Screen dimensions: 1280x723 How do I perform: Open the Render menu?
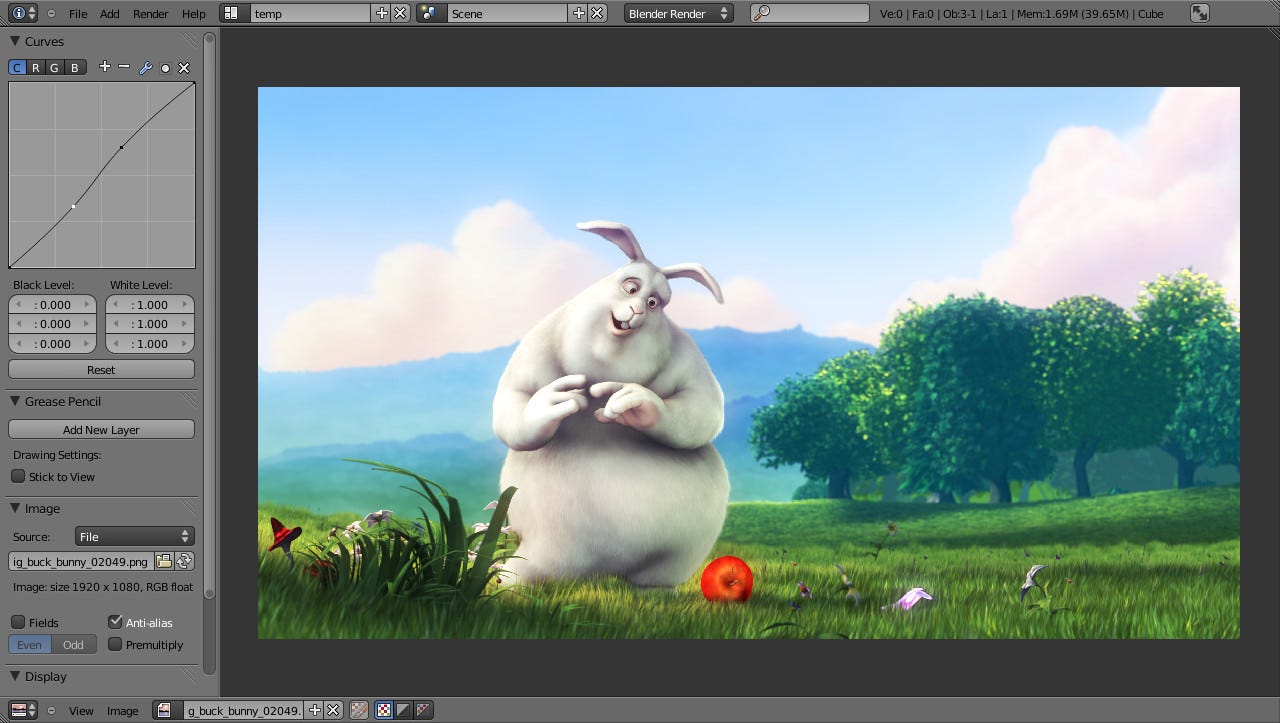tap(151, 13)
